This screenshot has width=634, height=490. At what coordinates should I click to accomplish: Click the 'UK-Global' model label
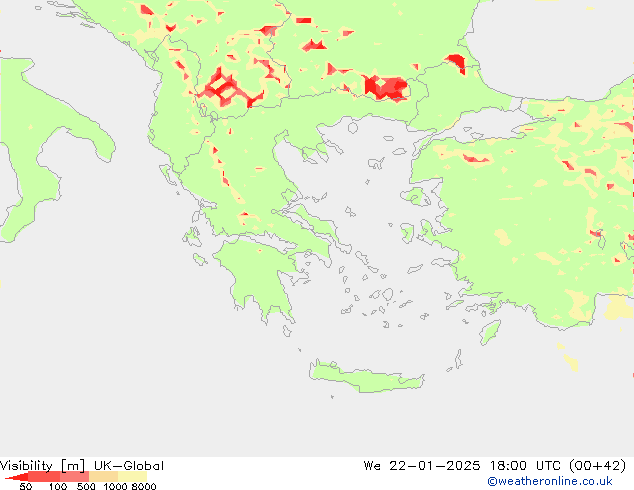(129, 466)
